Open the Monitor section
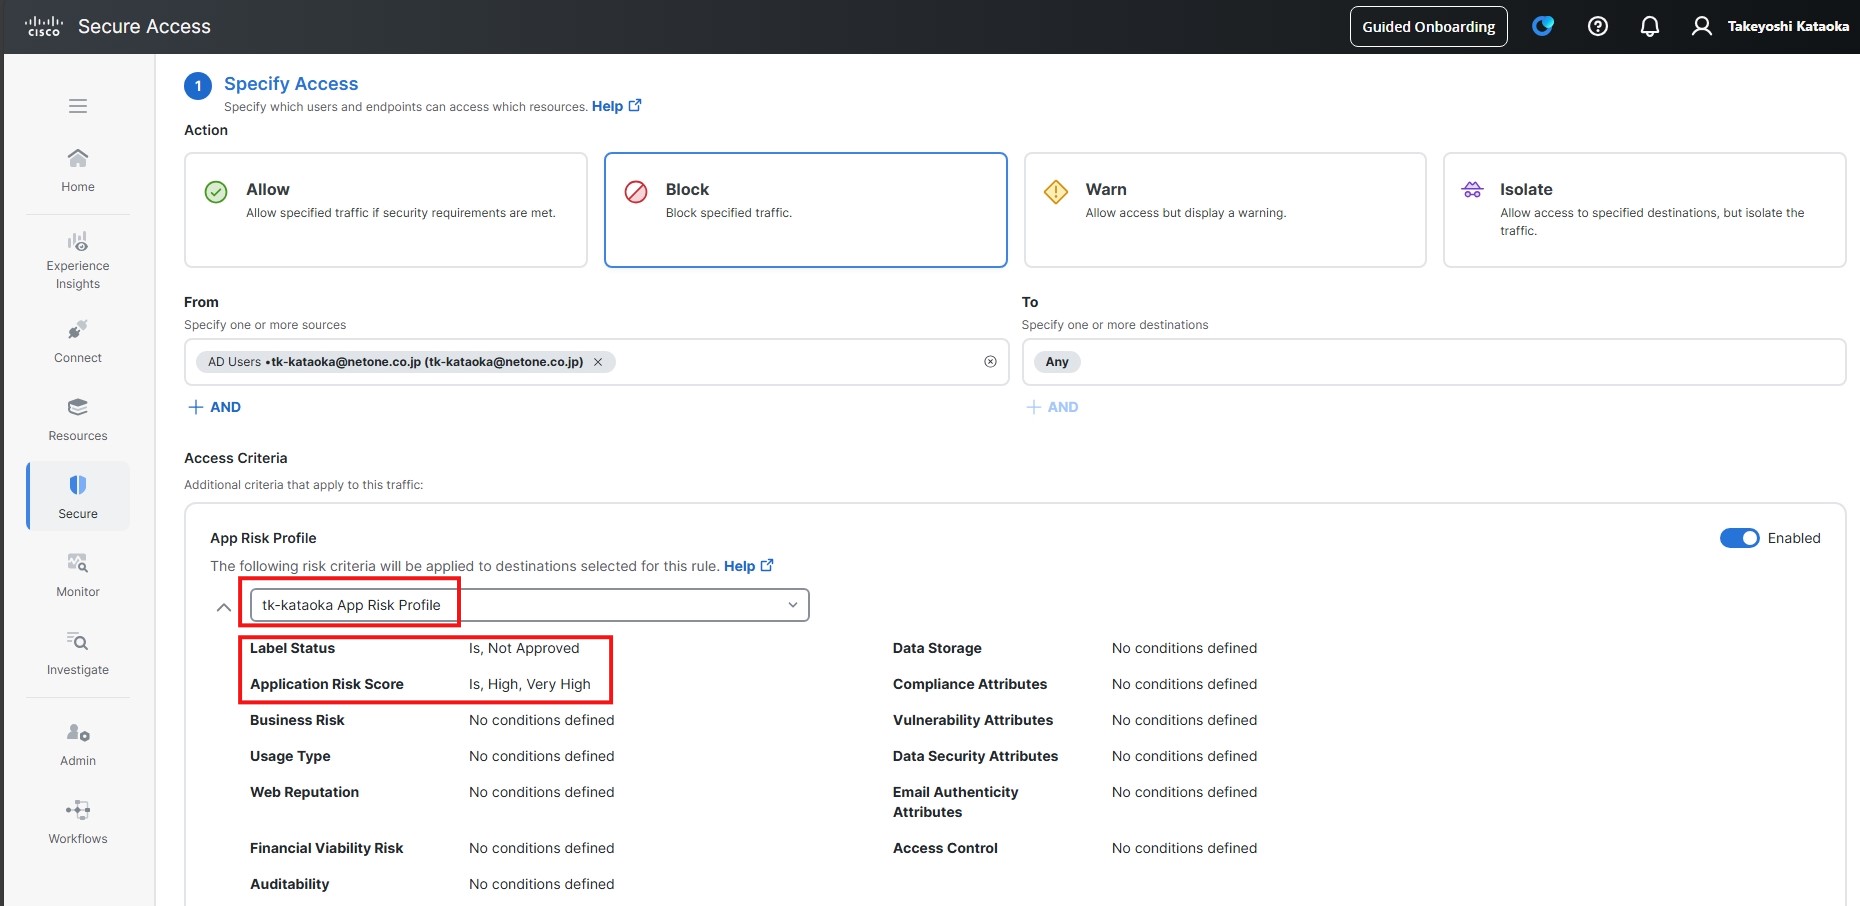1860x906 pixels. (x=78, y=575)
